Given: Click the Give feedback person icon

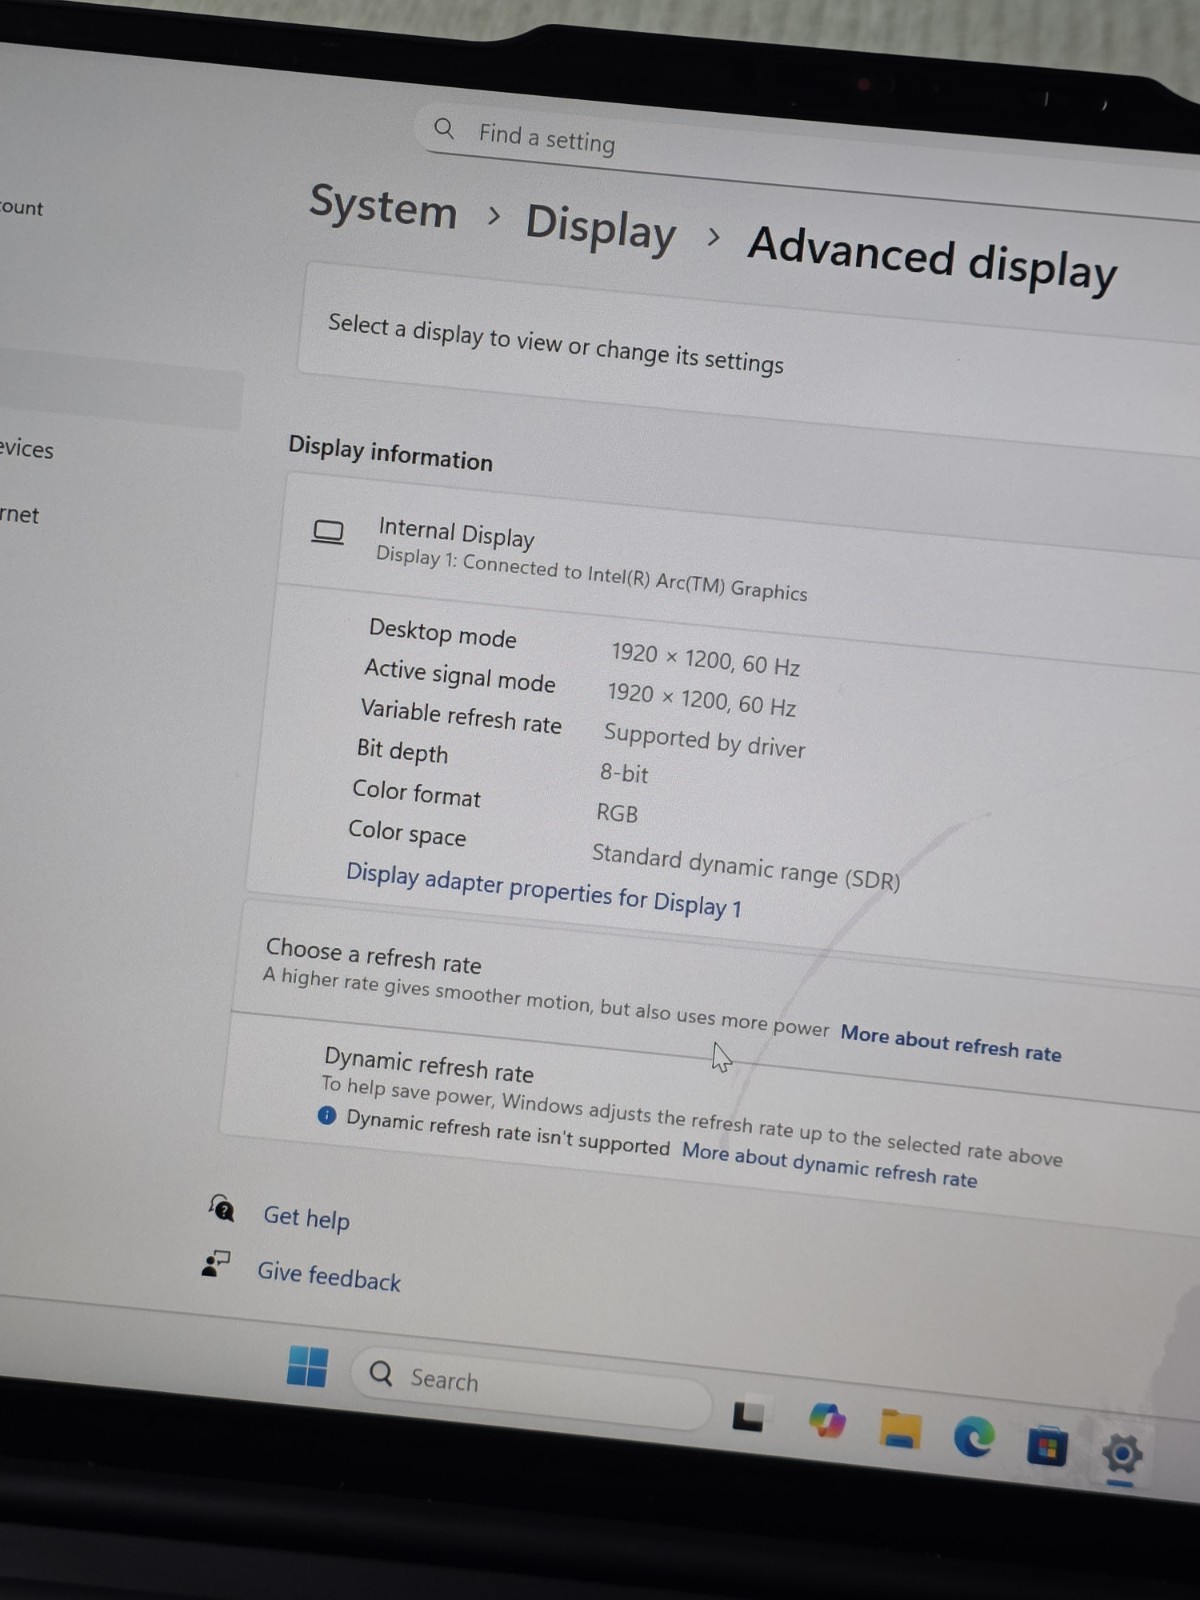Looking at the screenshot, I should click(215, 1264).
